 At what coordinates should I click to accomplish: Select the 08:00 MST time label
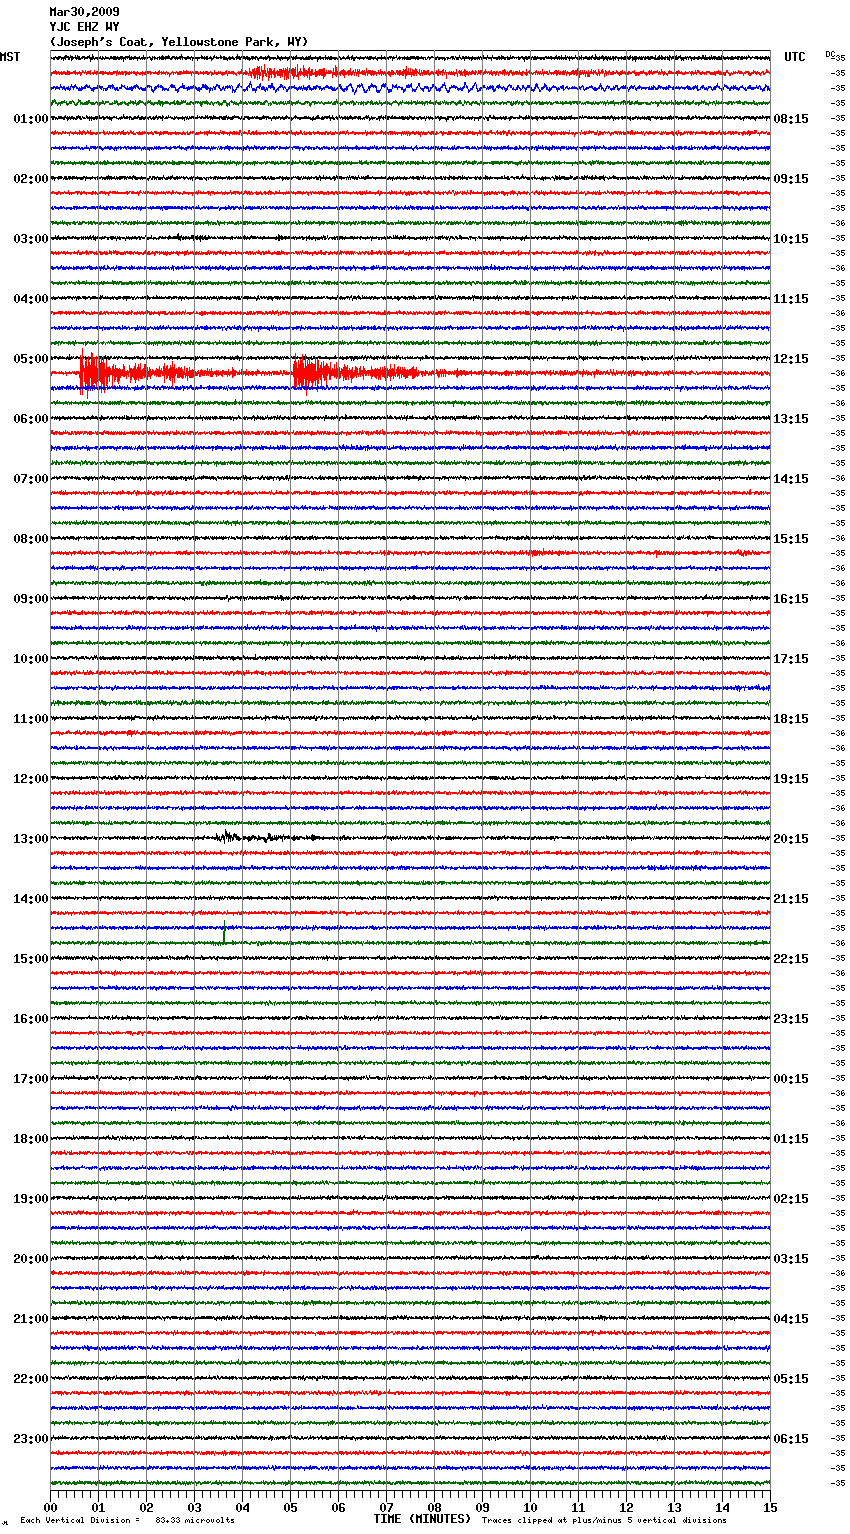pos(31,539)
